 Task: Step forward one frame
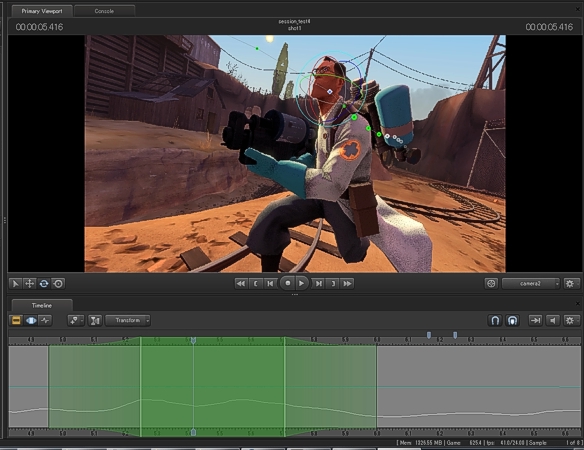point(318,283)
